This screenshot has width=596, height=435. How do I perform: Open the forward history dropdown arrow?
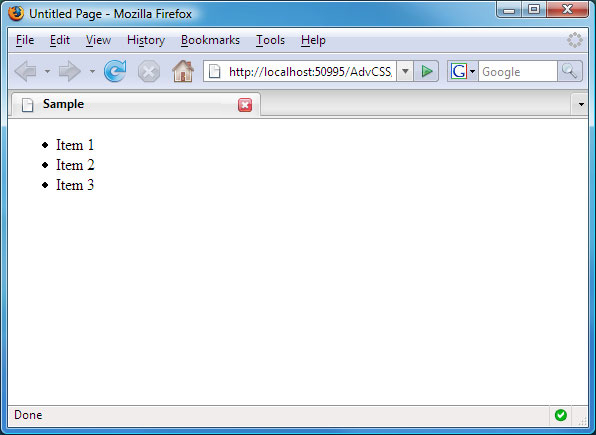point(92,71)
